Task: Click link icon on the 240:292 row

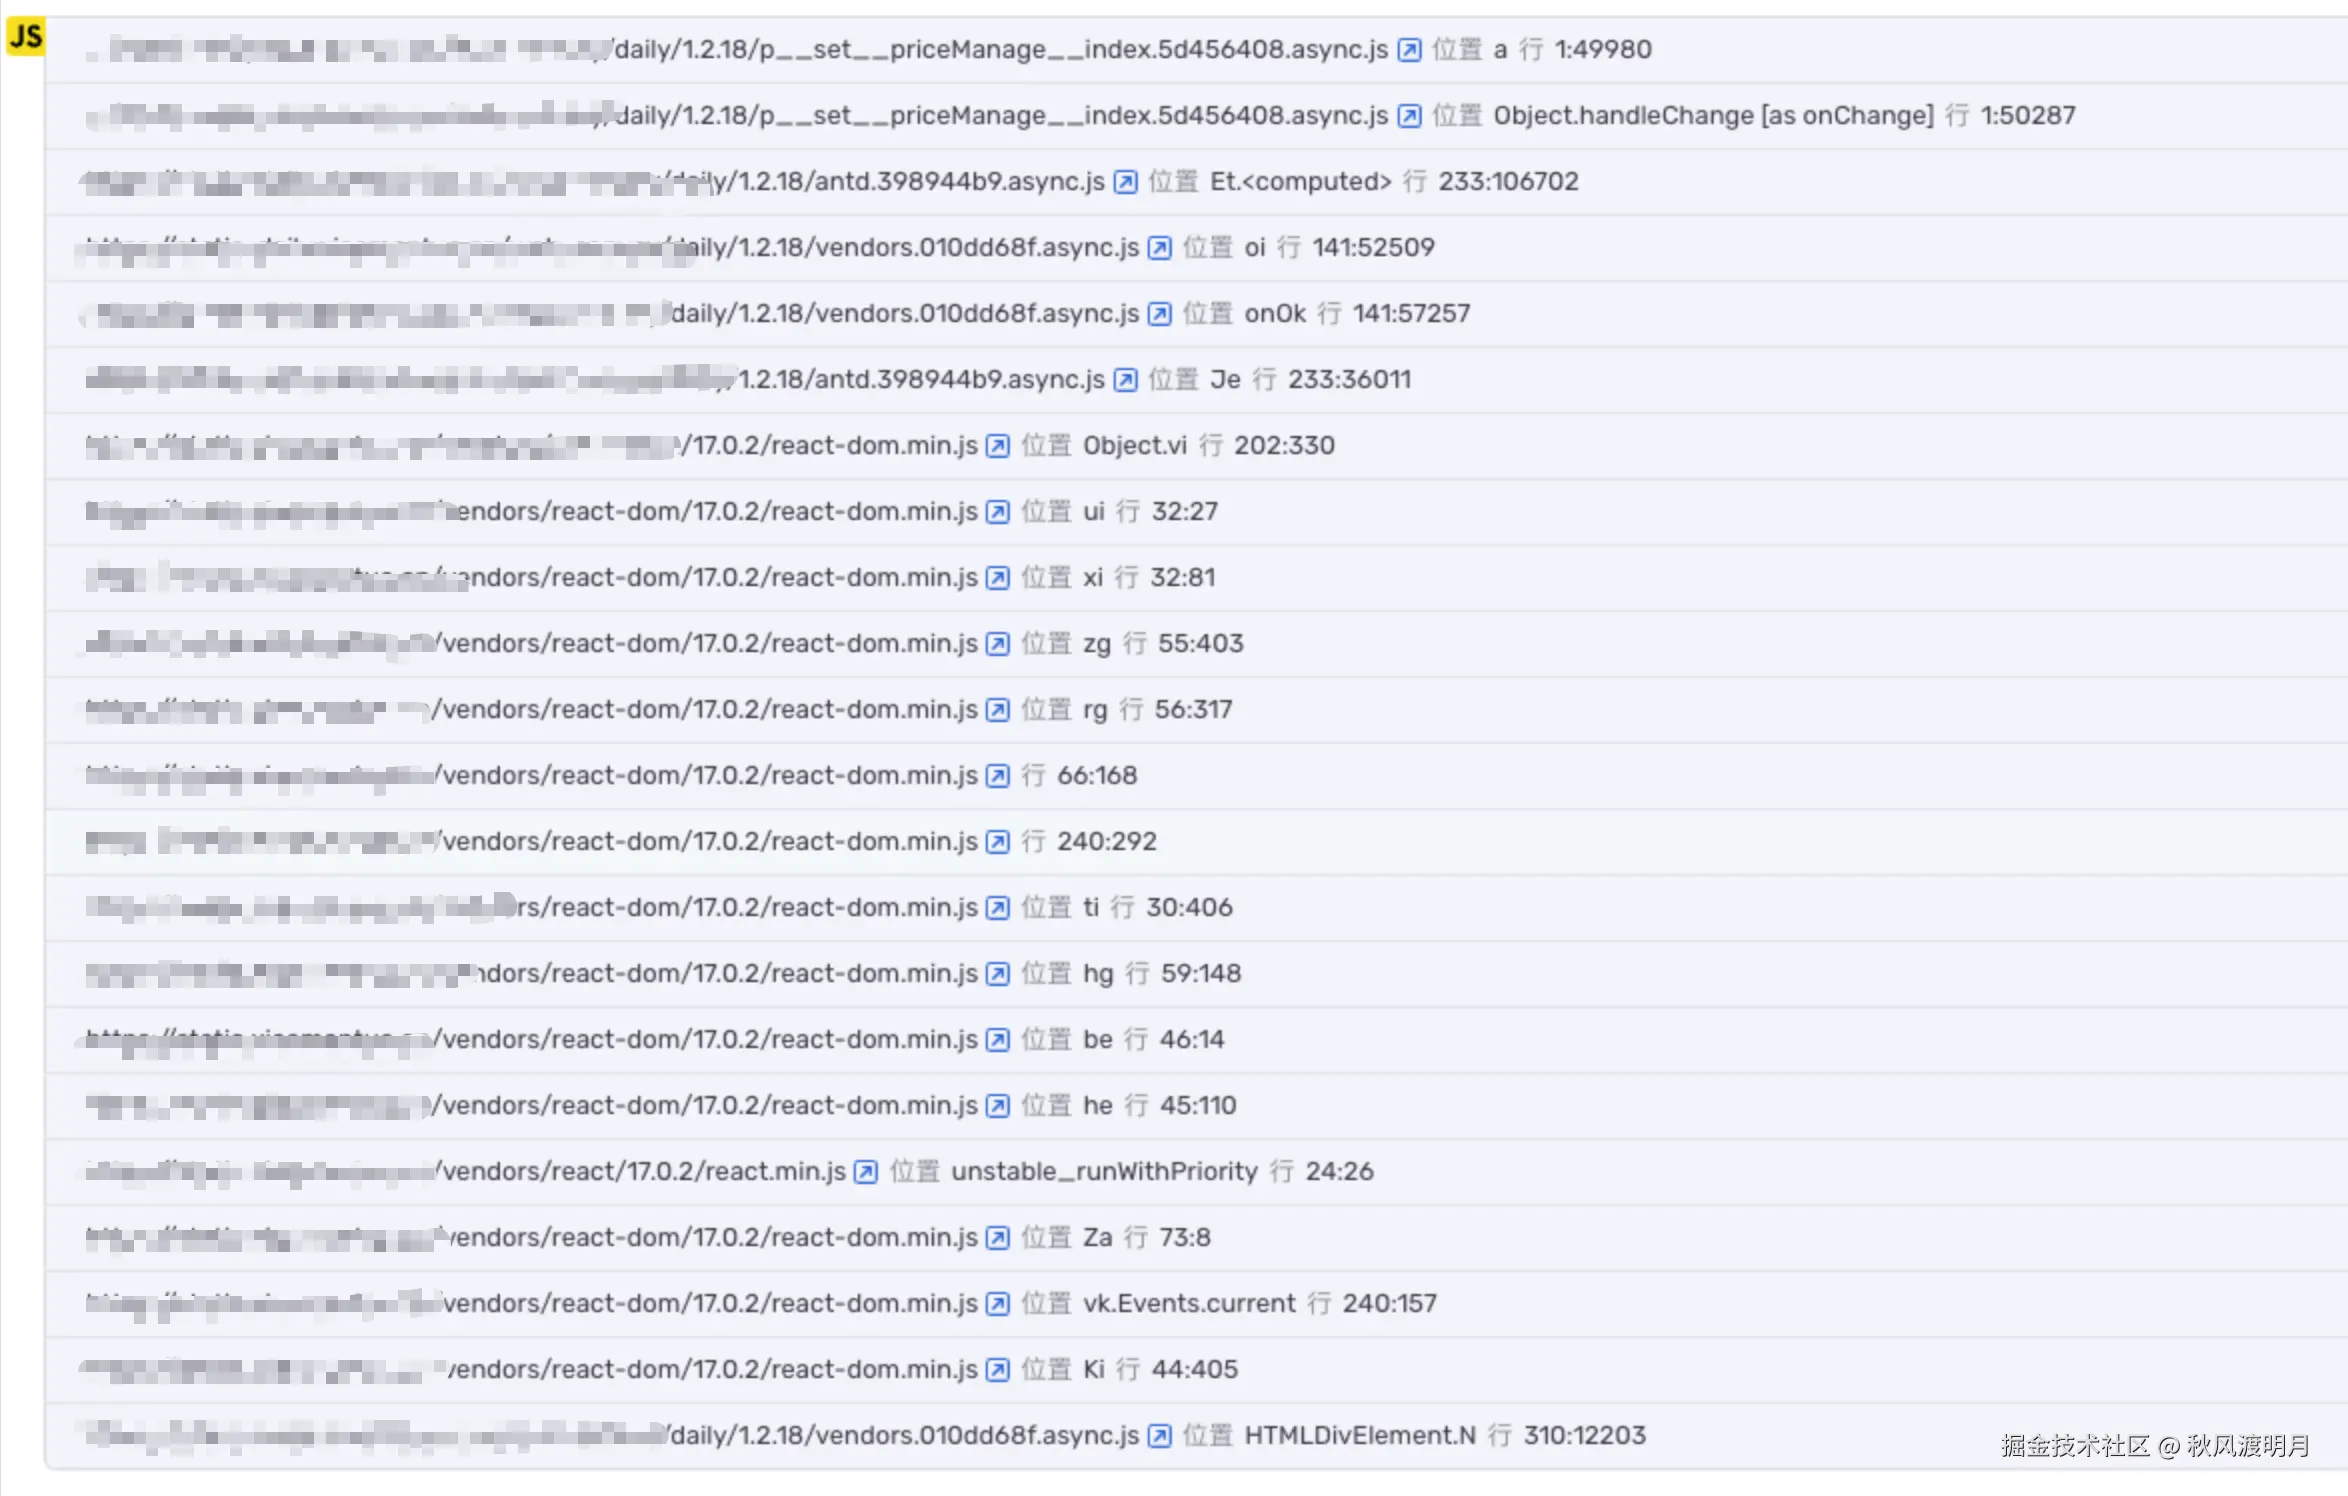Action: click(x=998, y=842)
